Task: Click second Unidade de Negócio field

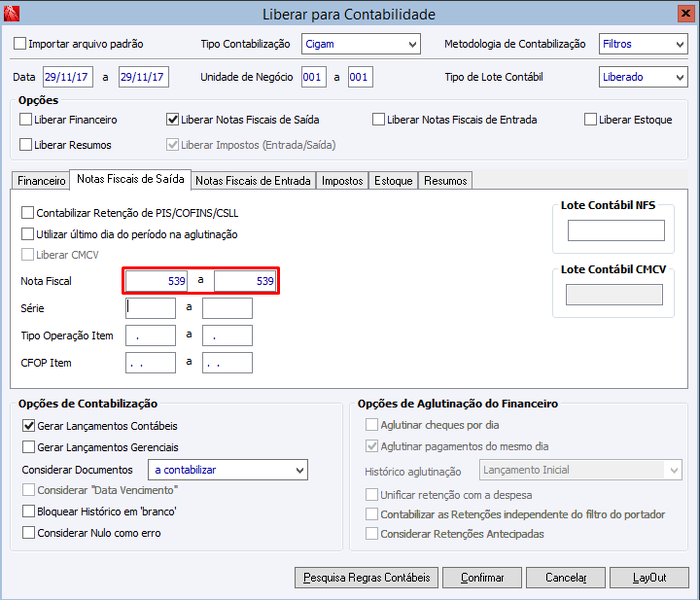Action: pyautogui.click(x=360, y=77)
